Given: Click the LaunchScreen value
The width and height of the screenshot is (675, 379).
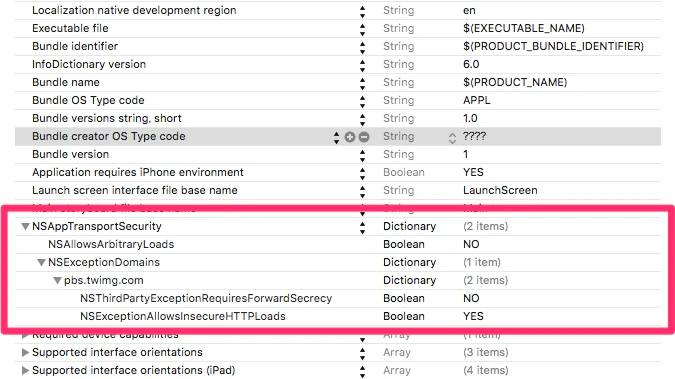Looking at the screenshot, I should pos(500,190).
